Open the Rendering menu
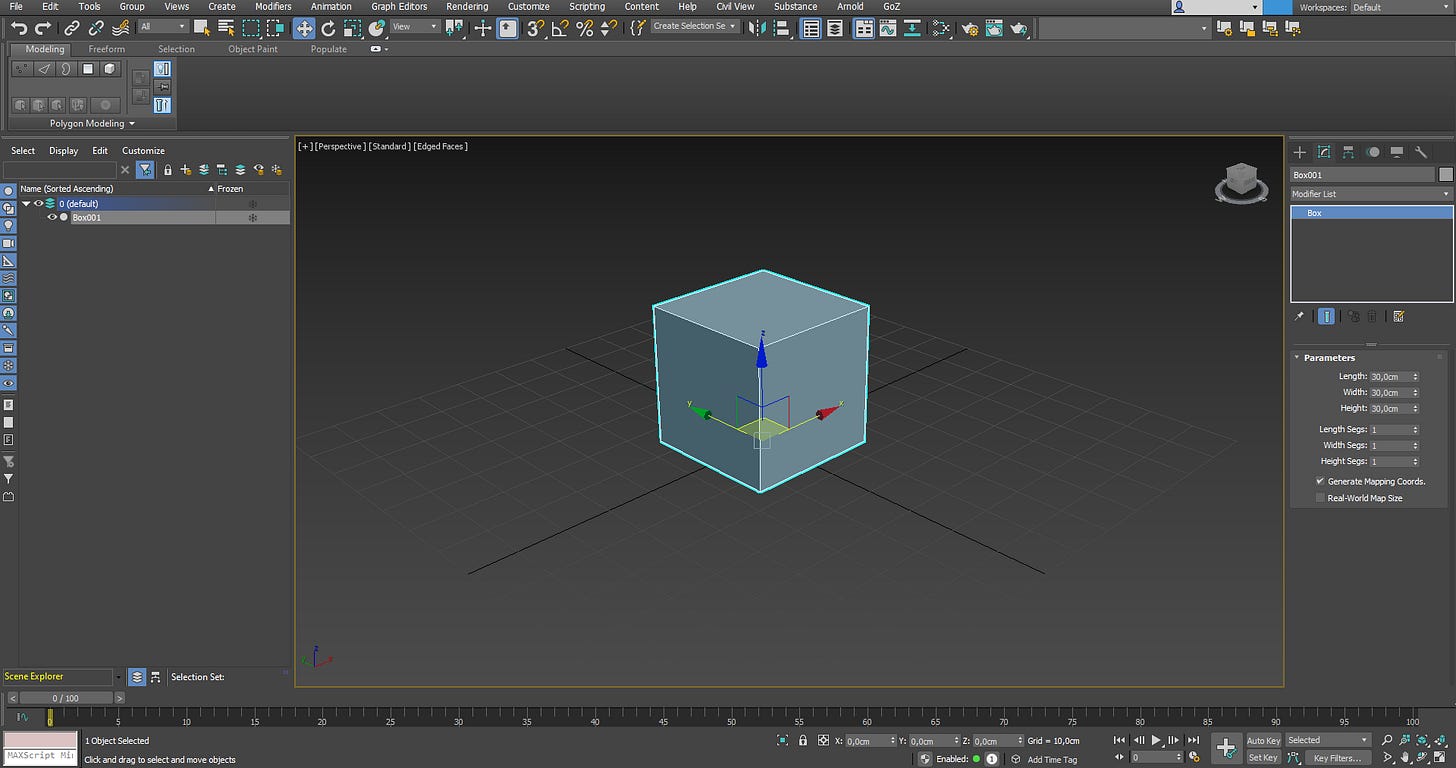Image resolution: width=1456 pixels, height=768 pixels. (467, 7)
